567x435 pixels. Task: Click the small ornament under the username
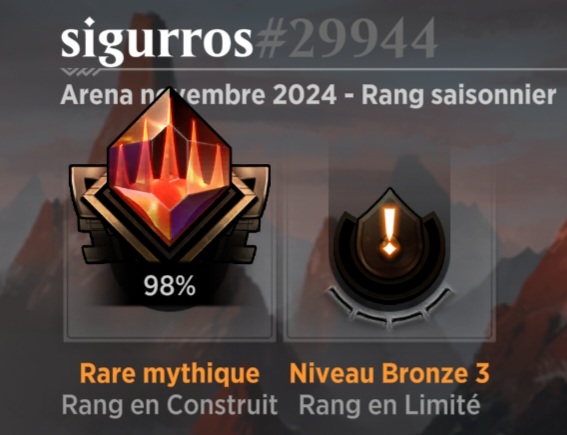point(80,72)
